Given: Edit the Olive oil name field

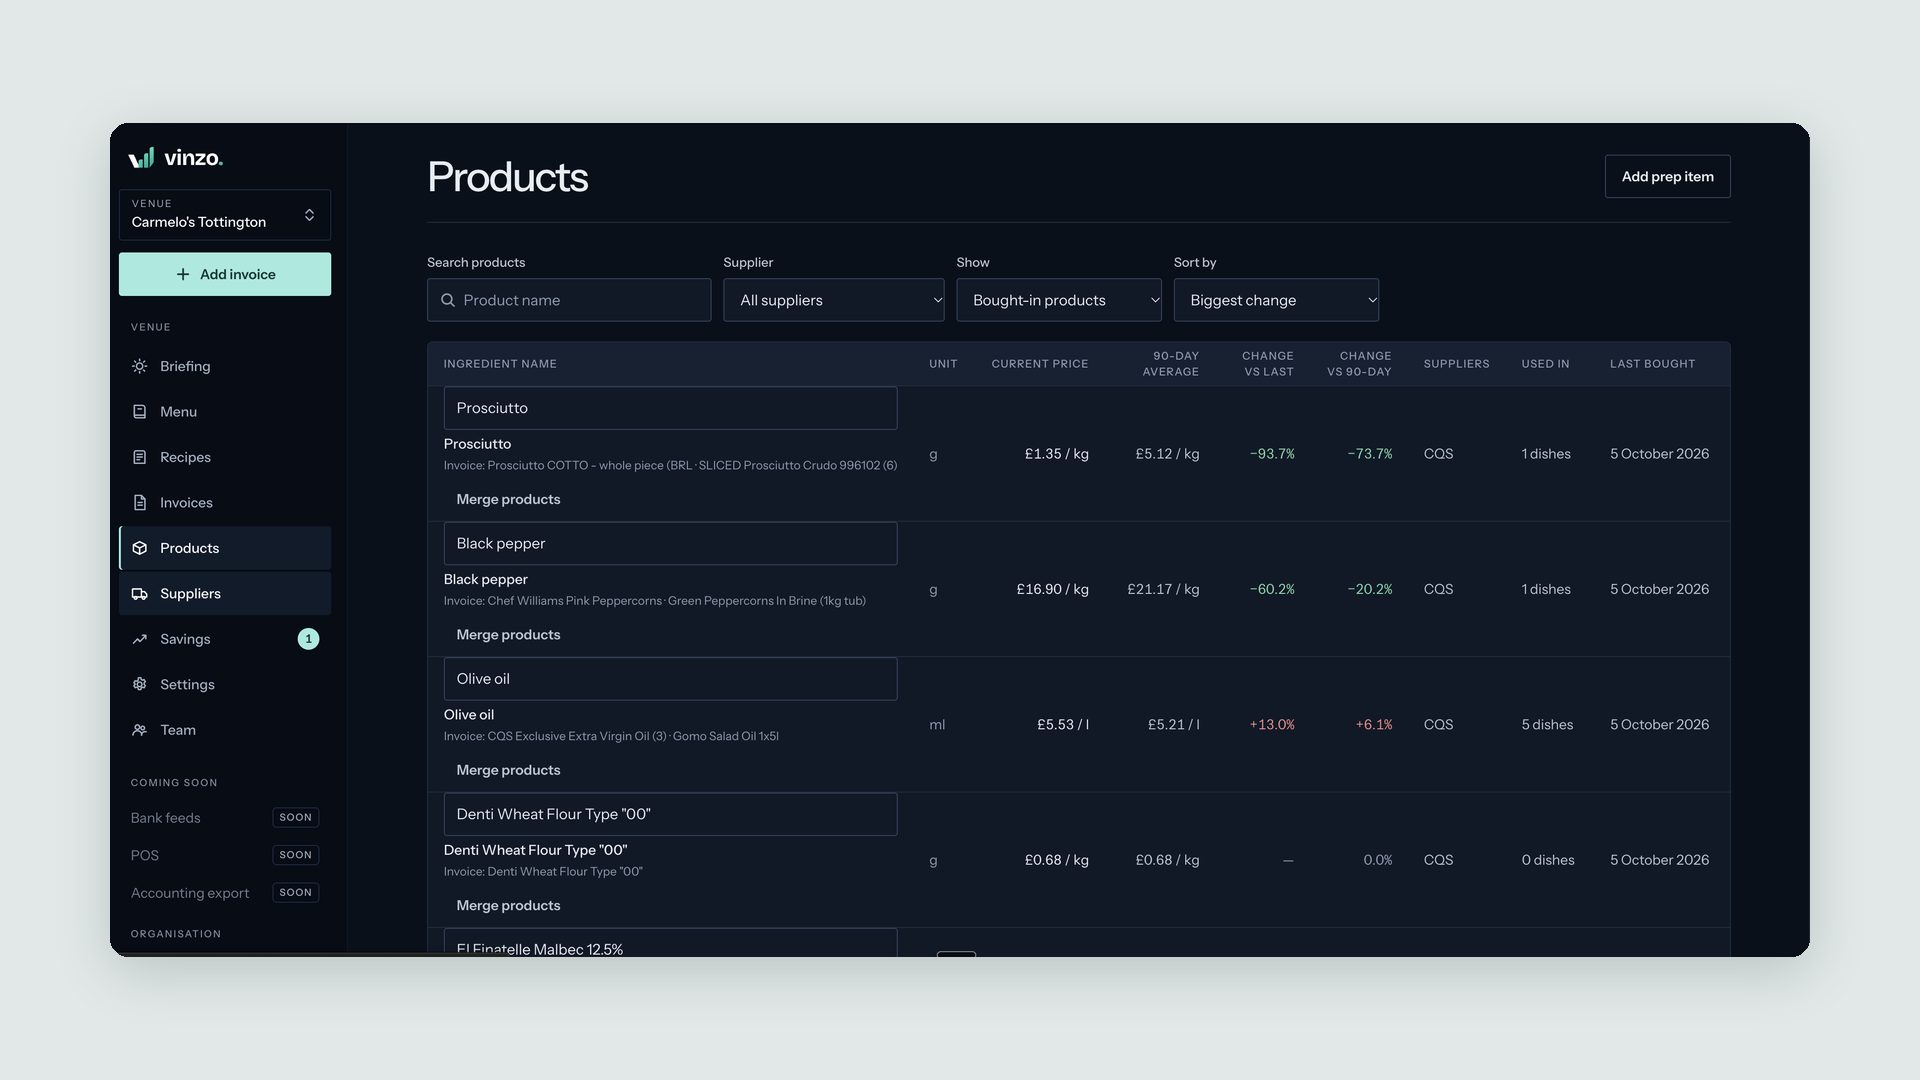Looking at the screenshot, I should (670, 679).
